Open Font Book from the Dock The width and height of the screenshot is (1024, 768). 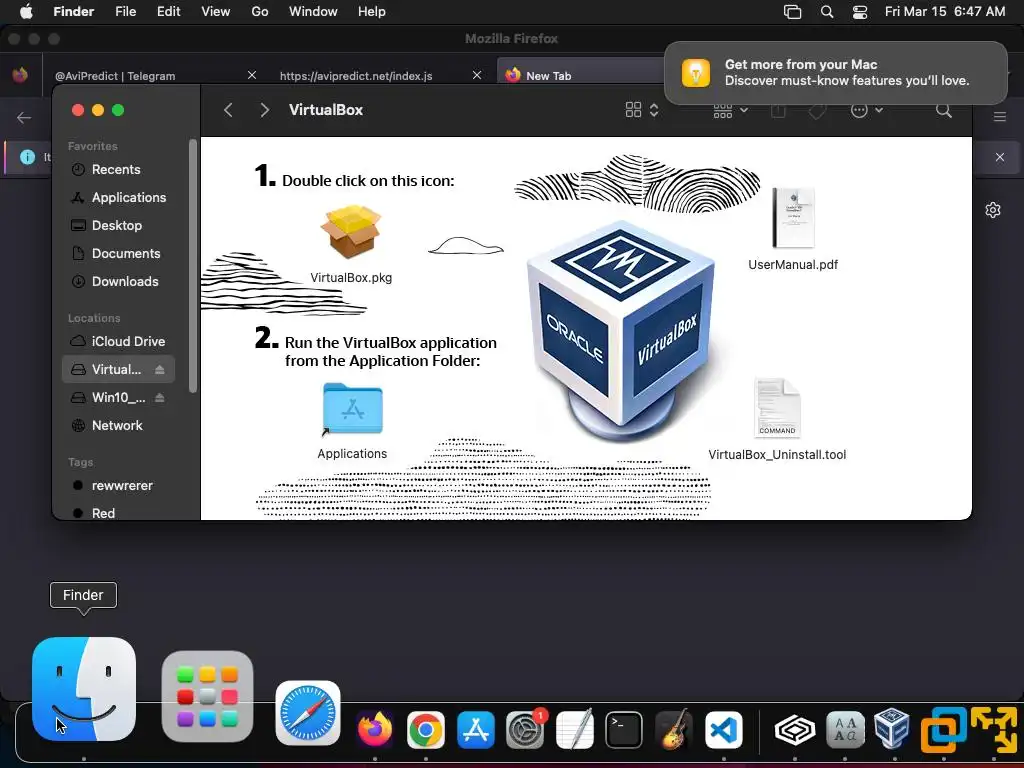[845, 729]
